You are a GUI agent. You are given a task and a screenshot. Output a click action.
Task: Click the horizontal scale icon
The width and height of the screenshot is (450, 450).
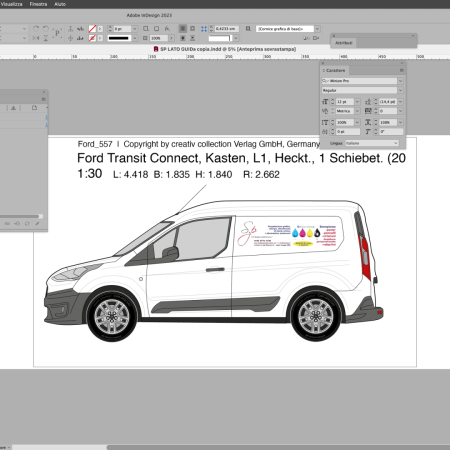tap(368, 122)
